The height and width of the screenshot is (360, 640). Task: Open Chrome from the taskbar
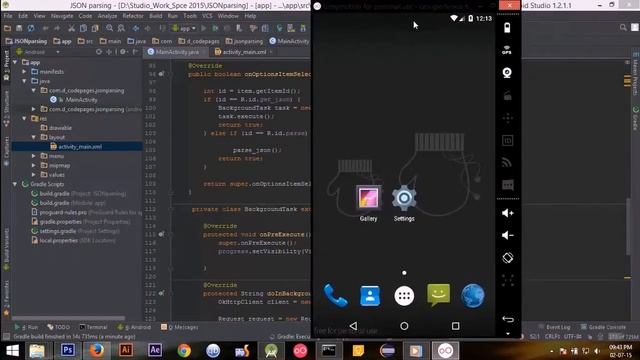[184, 351]
